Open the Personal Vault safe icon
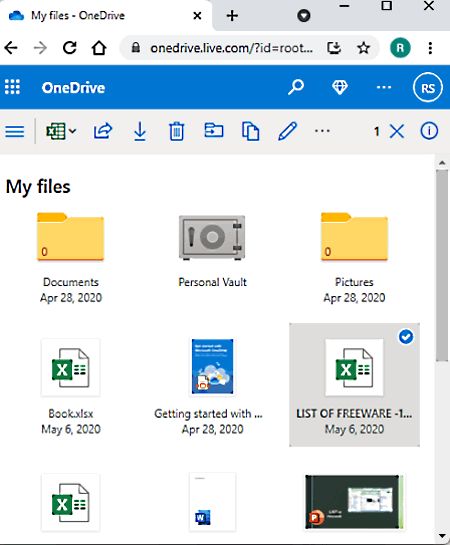 tap(212, 237)
